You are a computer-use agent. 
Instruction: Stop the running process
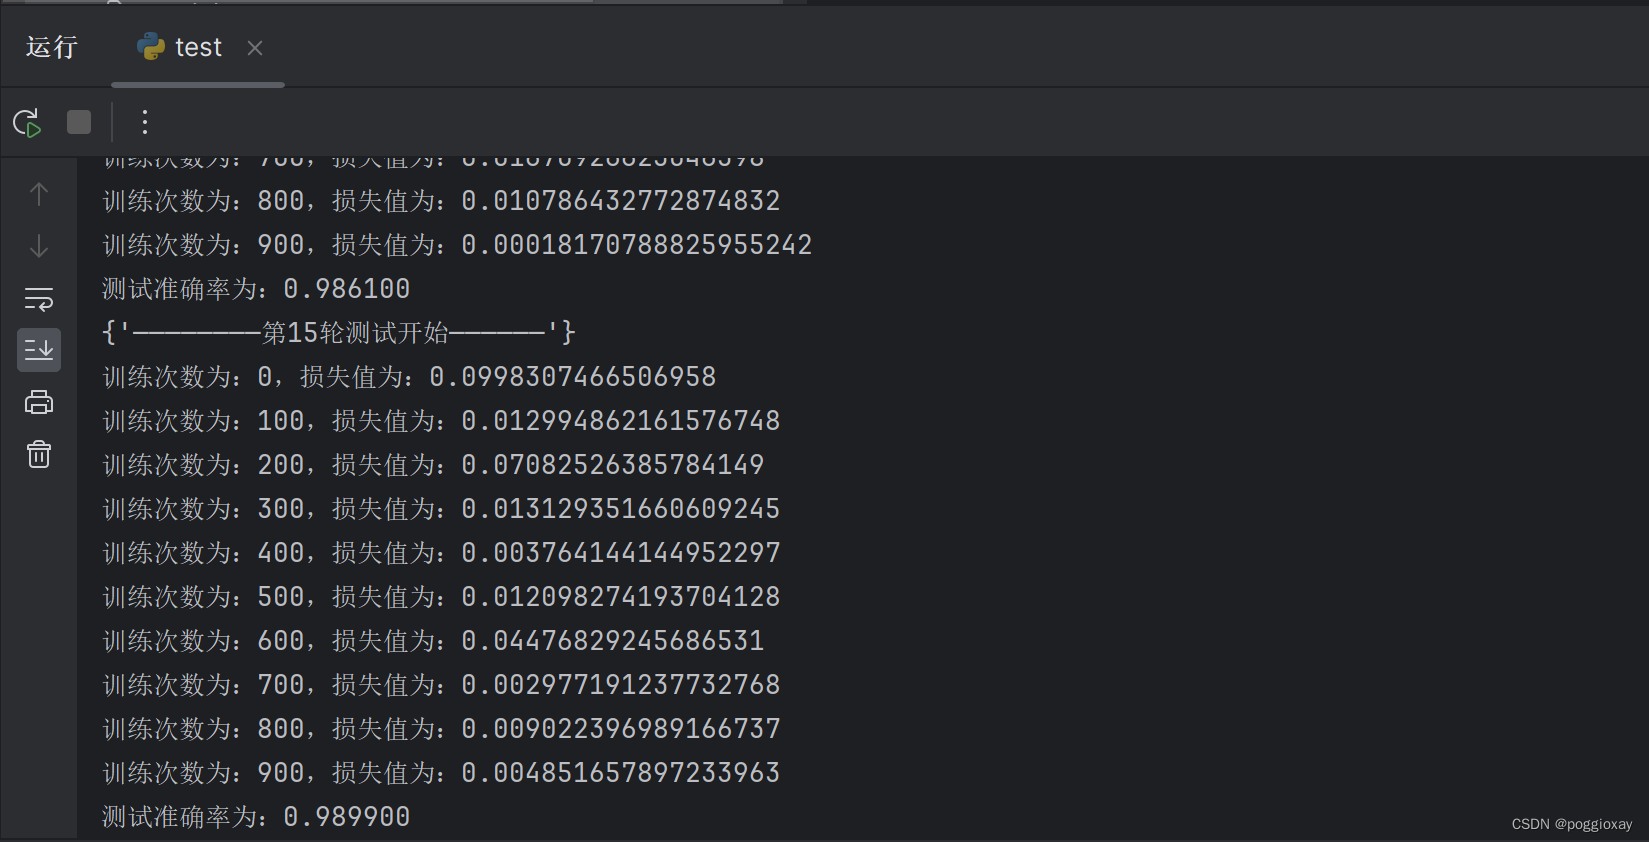79,122
